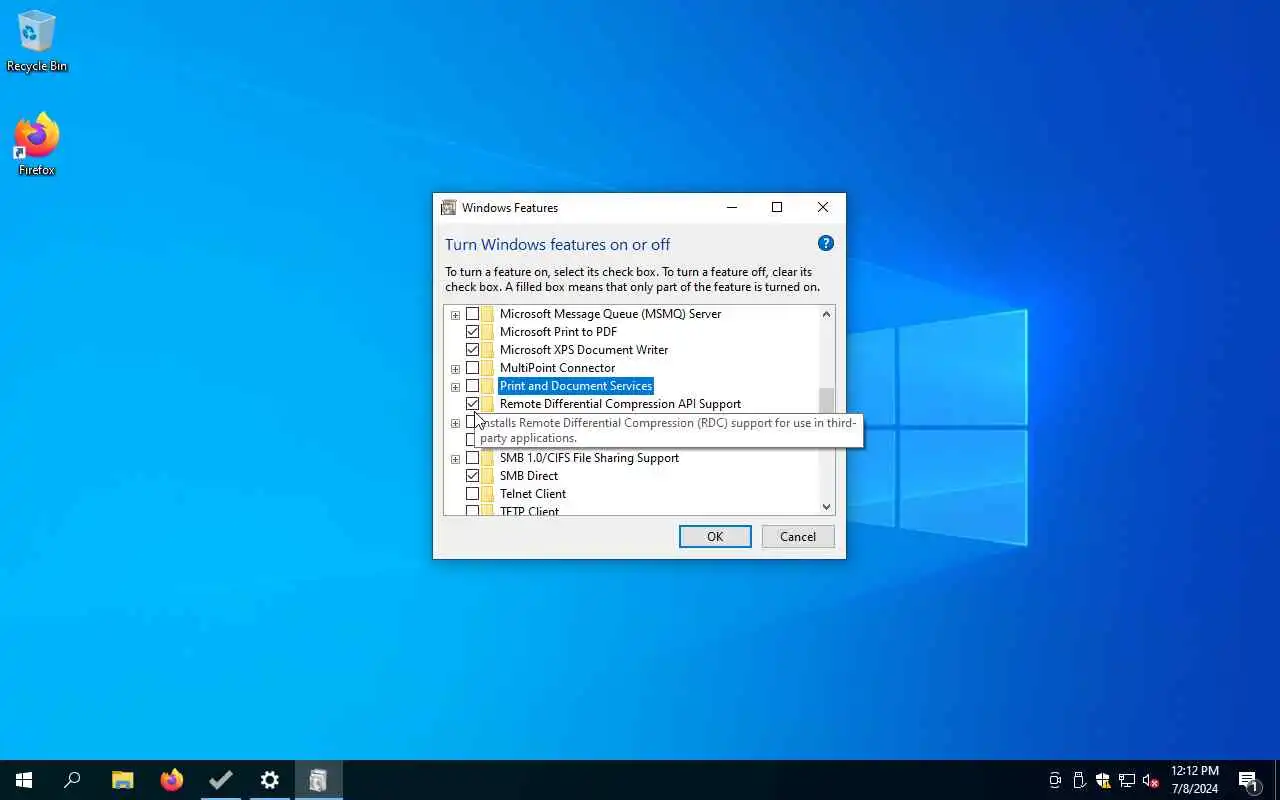The image size is (1280, 800).
Task: Open Windows Security tray icon
Action: pos(1103,780)
